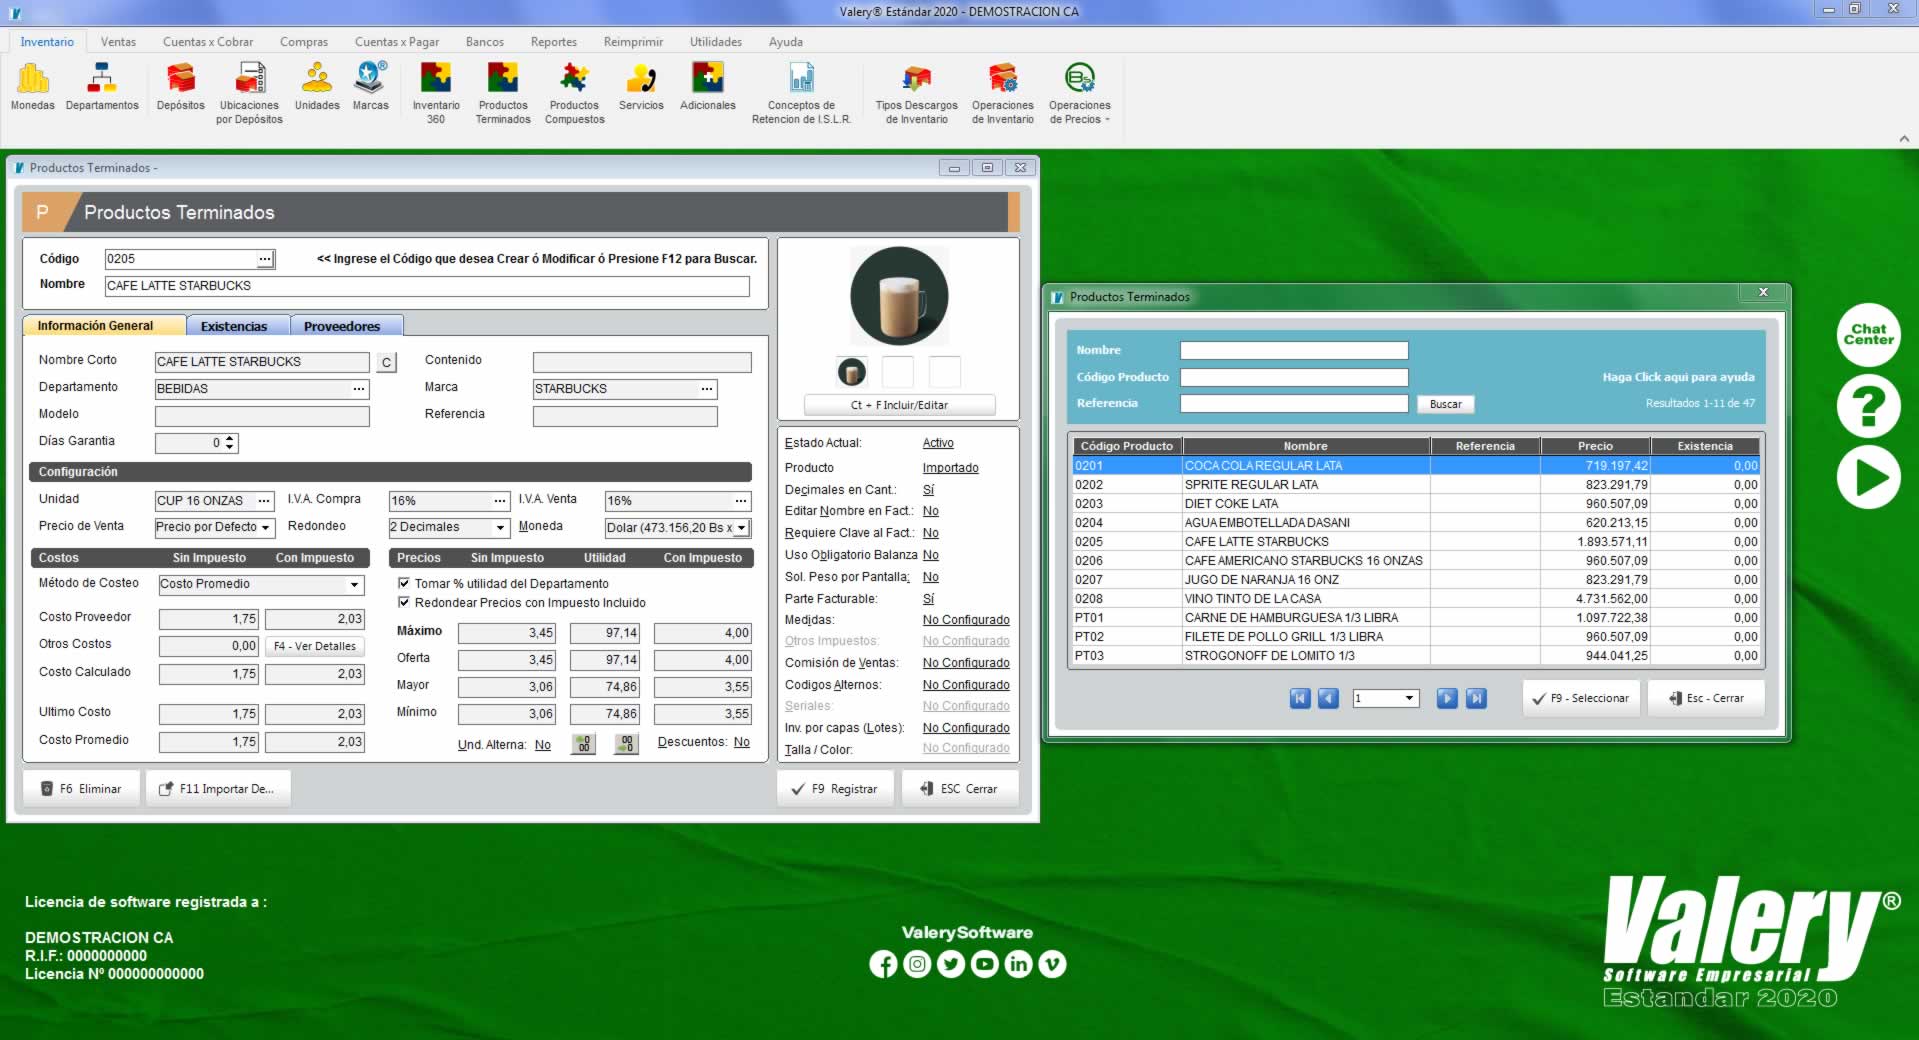Open the page number dropdown
Image resolution: width=1919 pixels, height=1040 pixels.
[1410, 698]
